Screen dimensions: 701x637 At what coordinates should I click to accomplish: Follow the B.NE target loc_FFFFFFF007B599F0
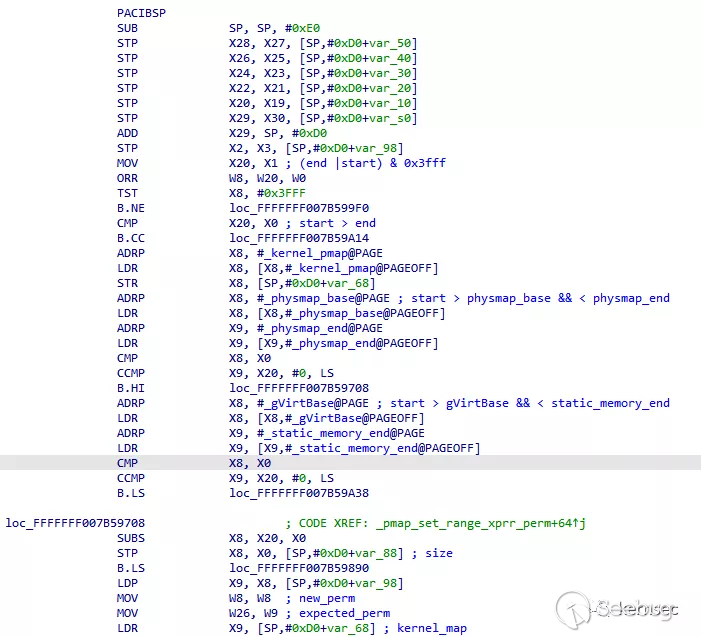tap(299, 208)
